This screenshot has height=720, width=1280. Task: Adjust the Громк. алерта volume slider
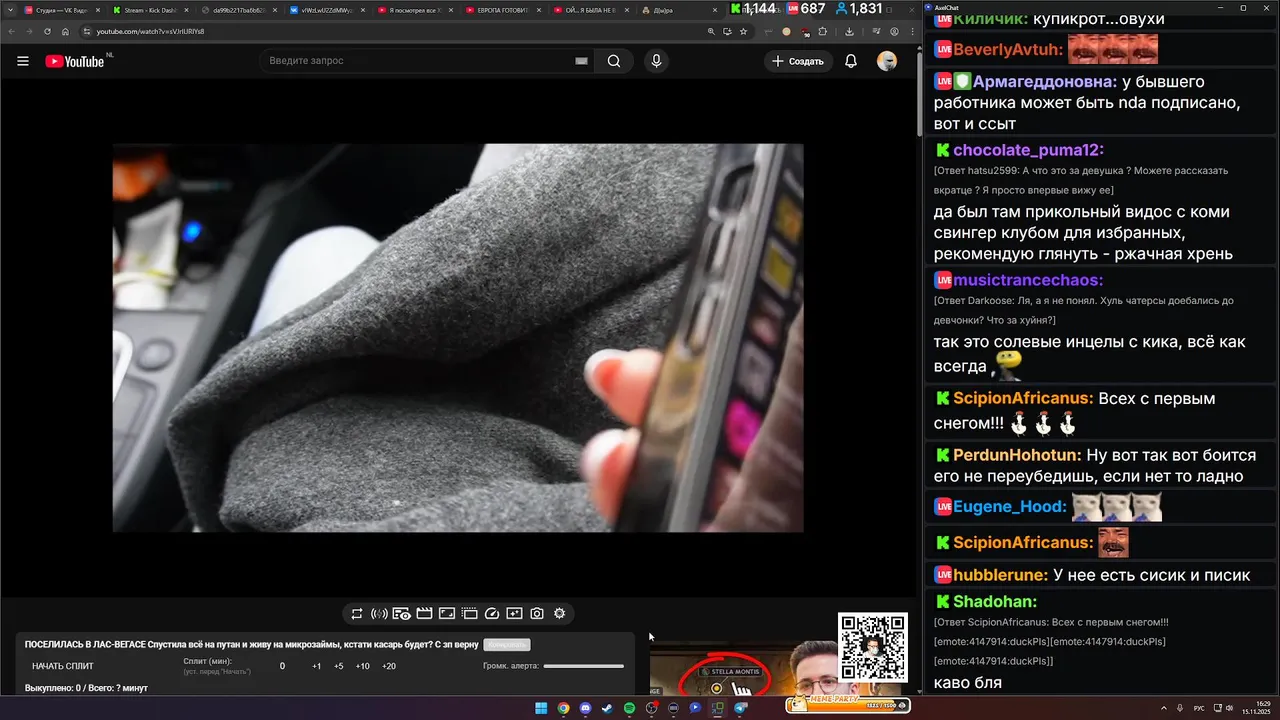(x=583, y=666)
